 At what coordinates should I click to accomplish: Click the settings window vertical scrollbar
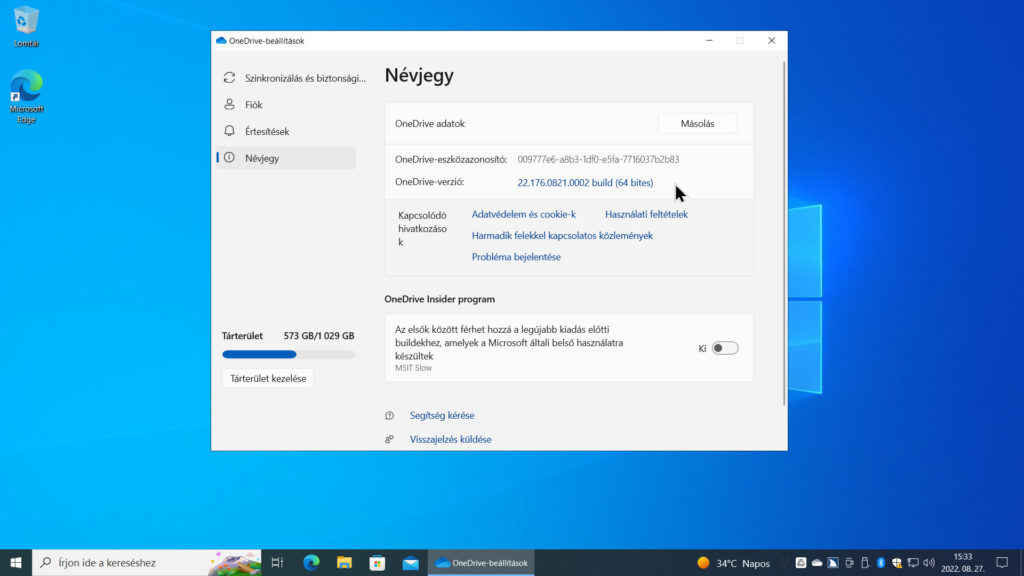tap(784, 234)
